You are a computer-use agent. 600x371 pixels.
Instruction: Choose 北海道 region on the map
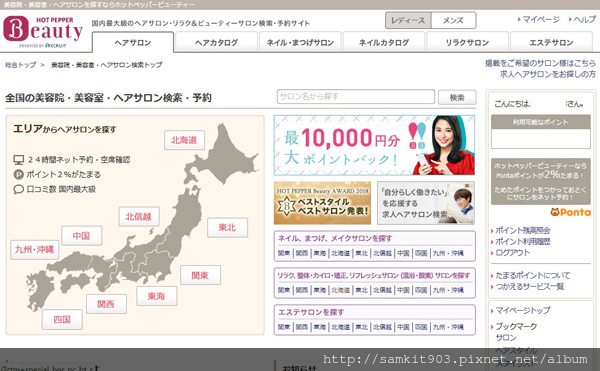[x=184, y=140]
